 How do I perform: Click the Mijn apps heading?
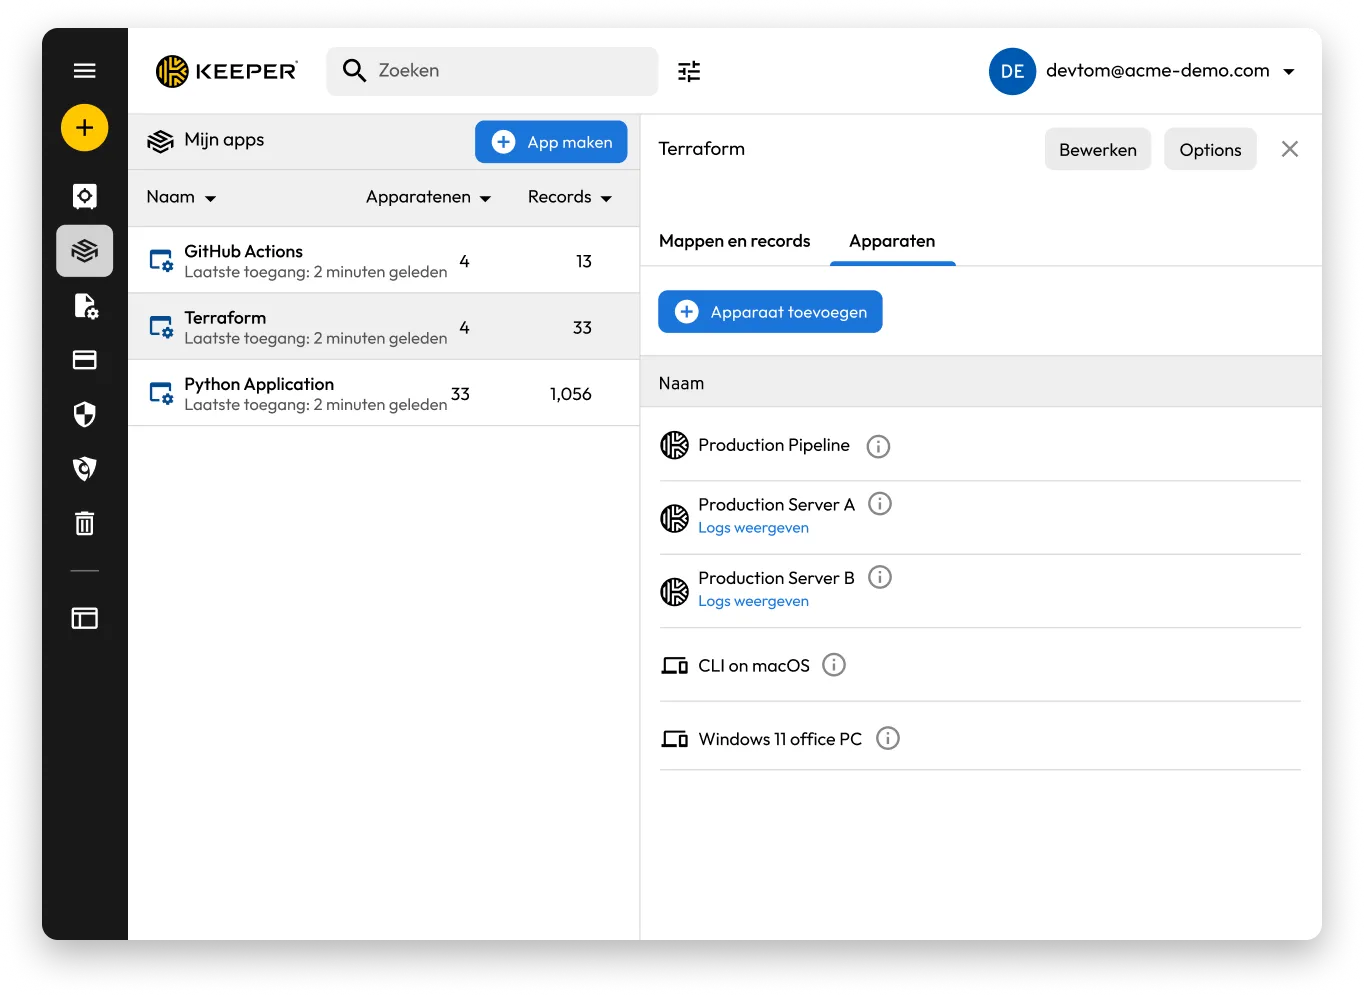[x=224, y=140]
